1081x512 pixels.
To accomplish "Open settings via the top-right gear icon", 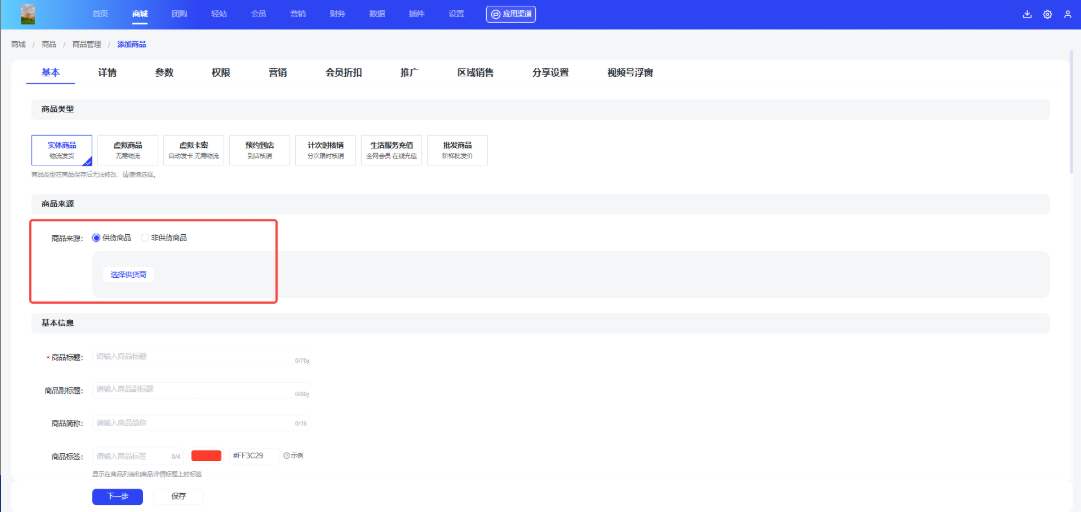I will 1047,14.
